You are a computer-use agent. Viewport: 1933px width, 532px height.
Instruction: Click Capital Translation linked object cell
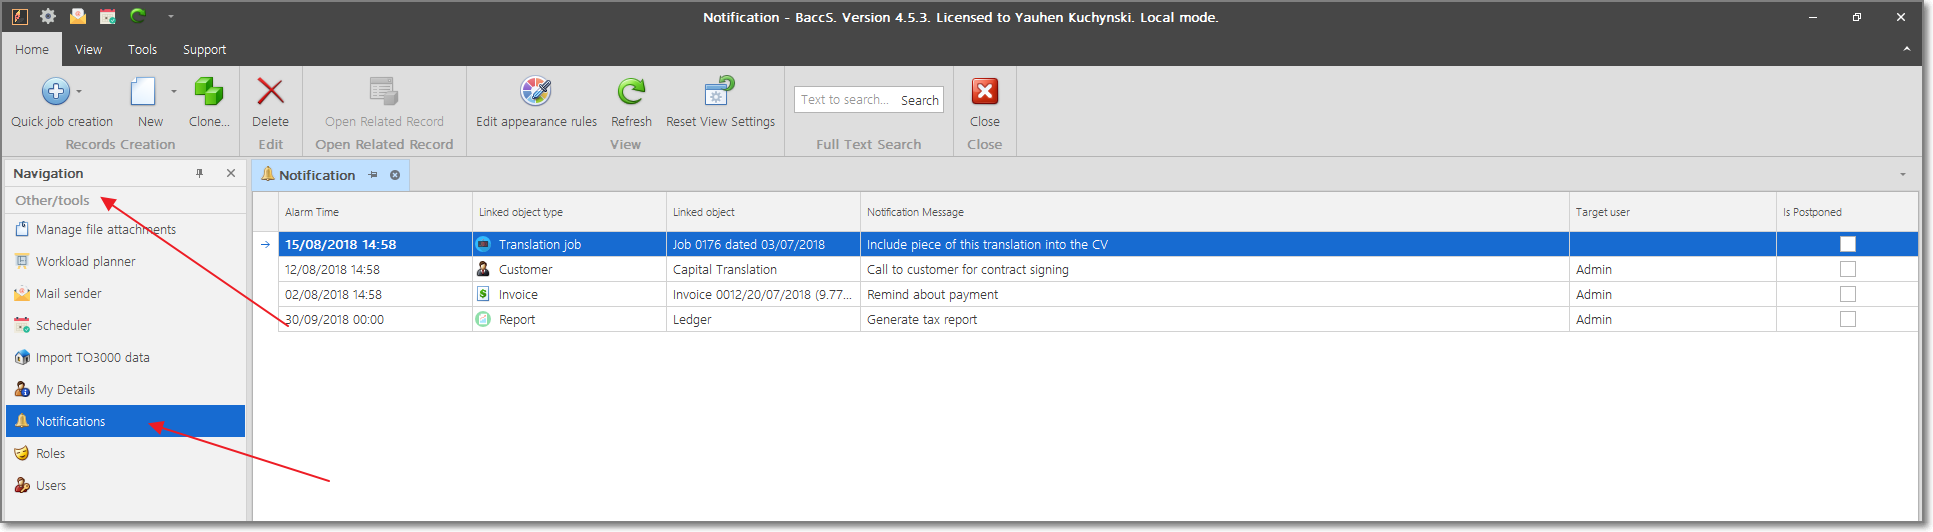click(763, 269)
